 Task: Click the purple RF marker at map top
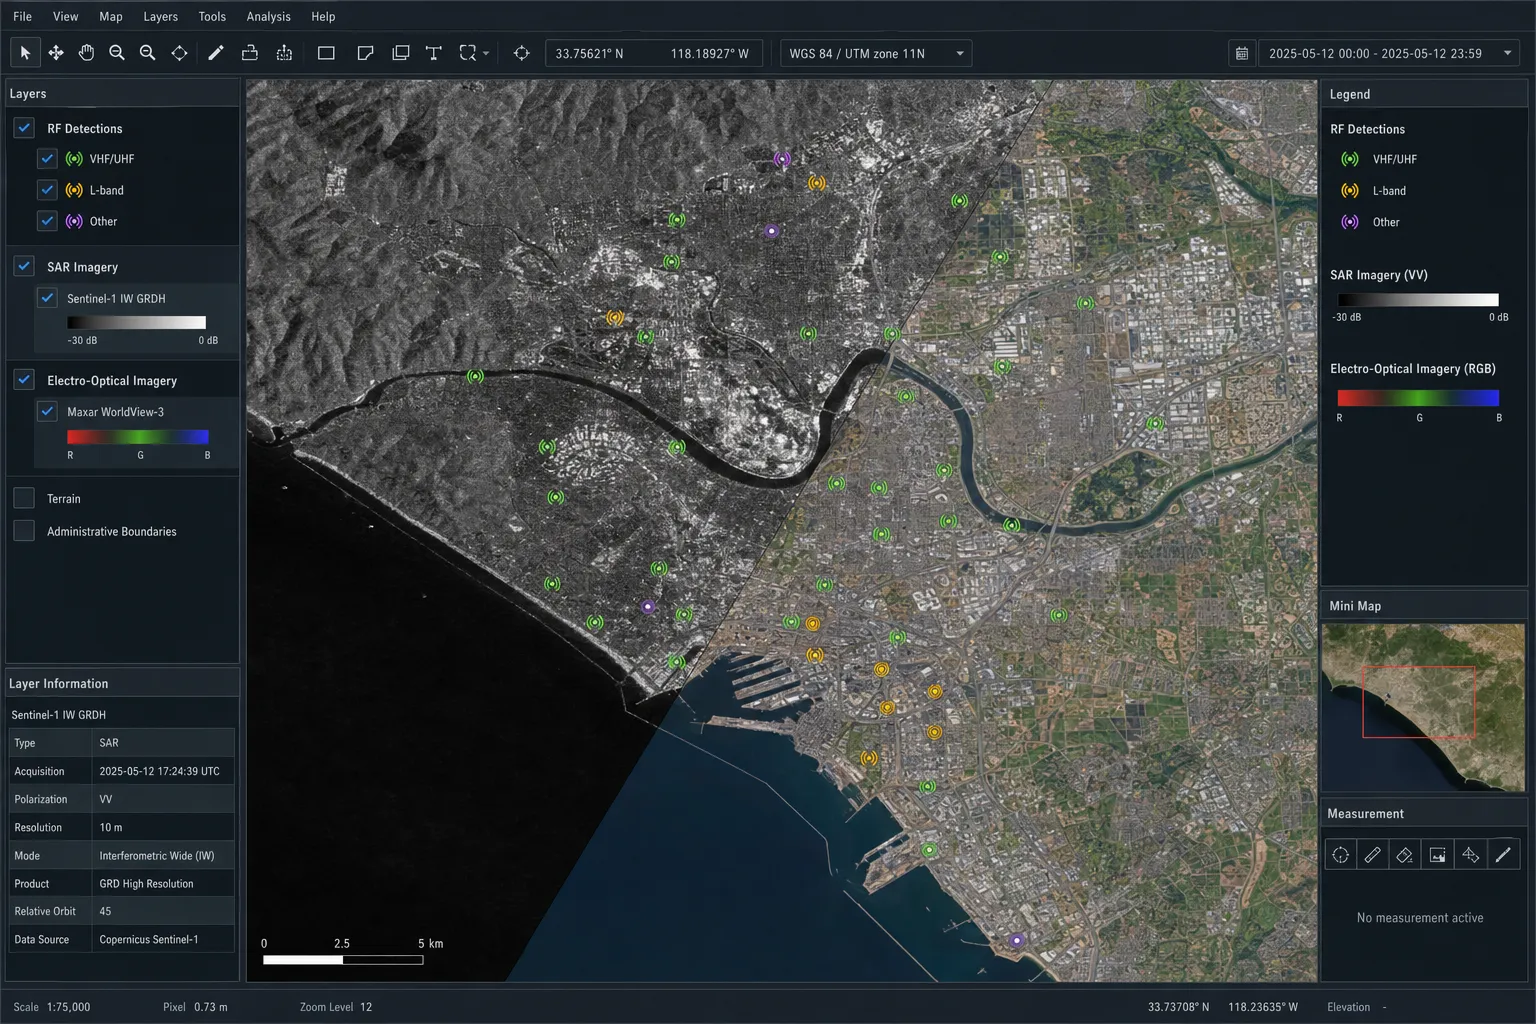point(782,158)
